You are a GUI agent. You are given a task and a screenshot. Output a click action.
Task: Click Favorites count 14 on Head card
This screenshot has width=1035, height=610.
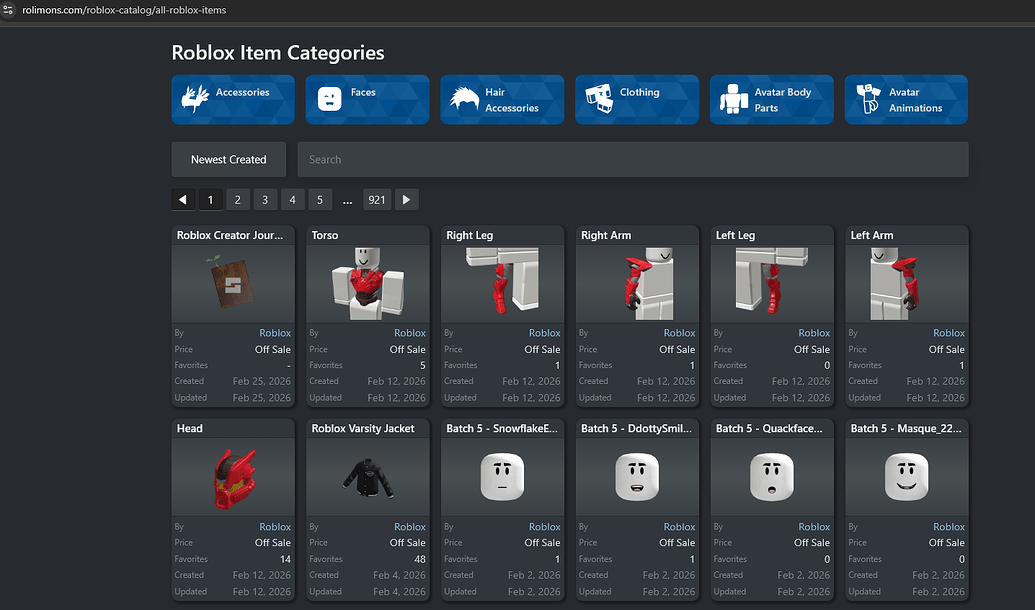[285, 559]
